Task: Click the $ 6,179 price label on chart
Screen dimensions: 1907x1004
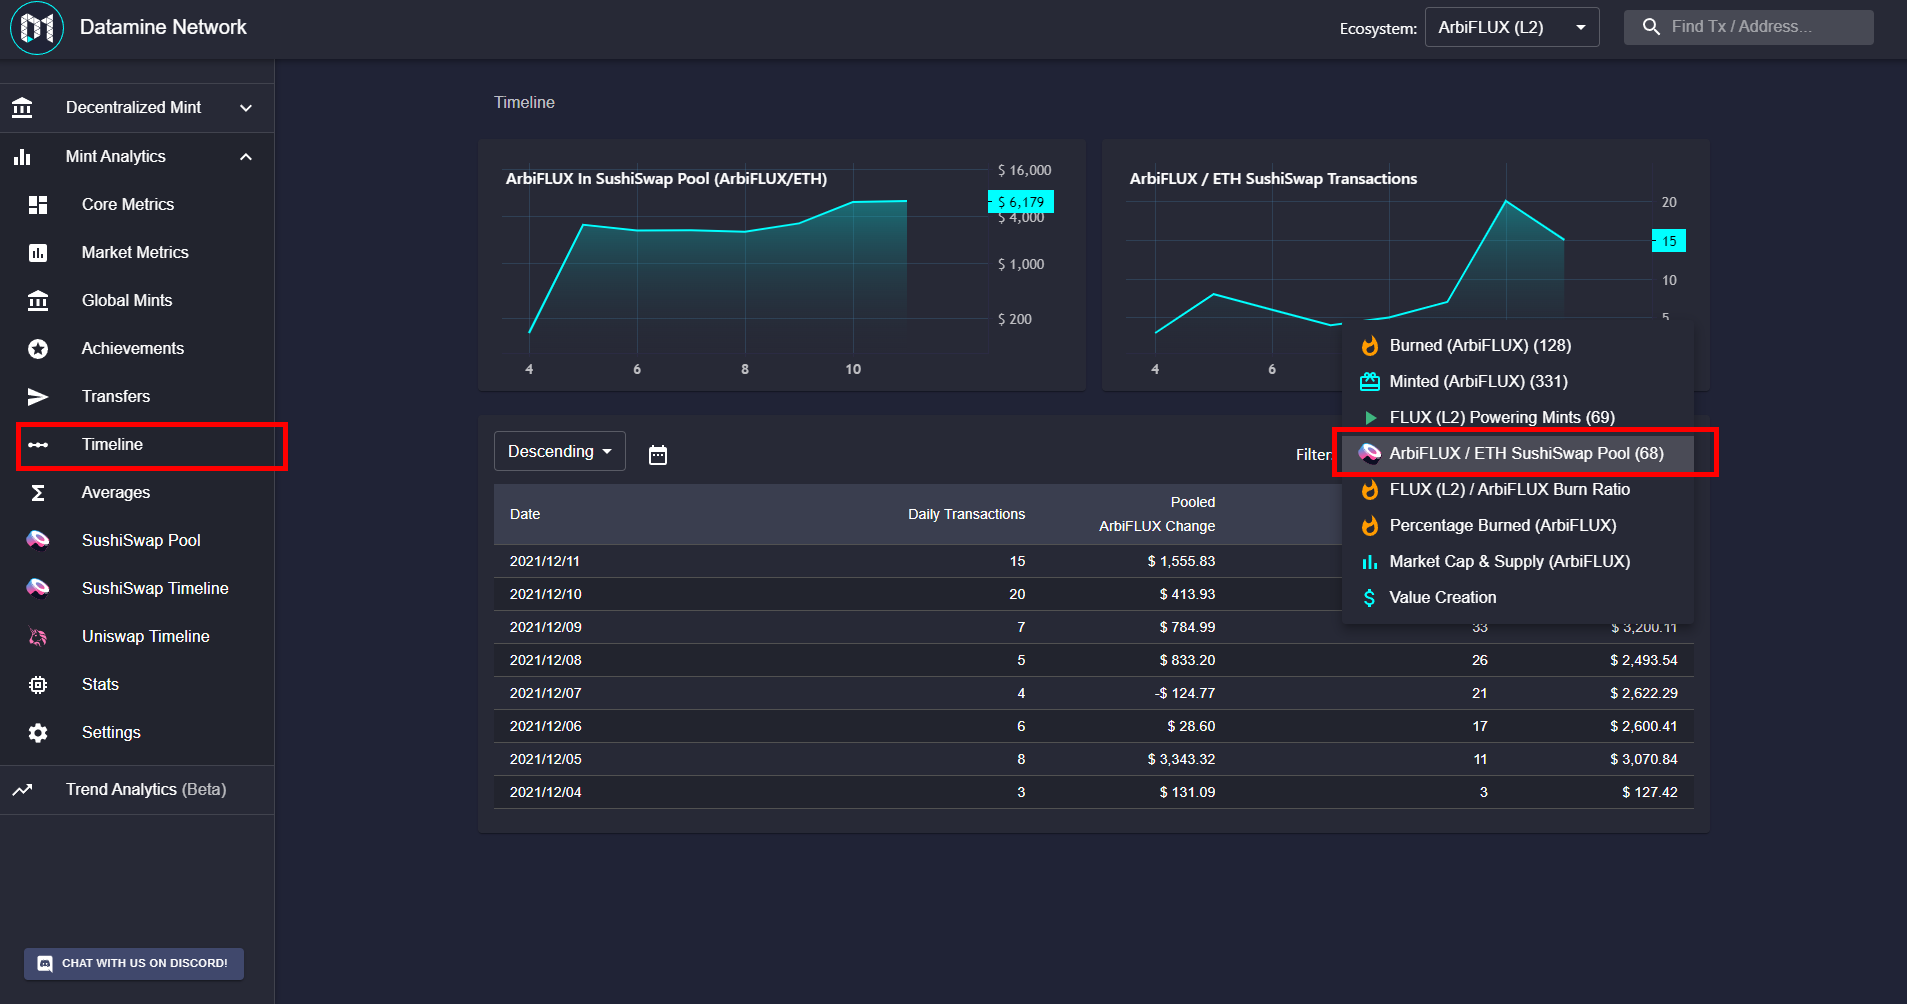Action: pos(1021,202)
